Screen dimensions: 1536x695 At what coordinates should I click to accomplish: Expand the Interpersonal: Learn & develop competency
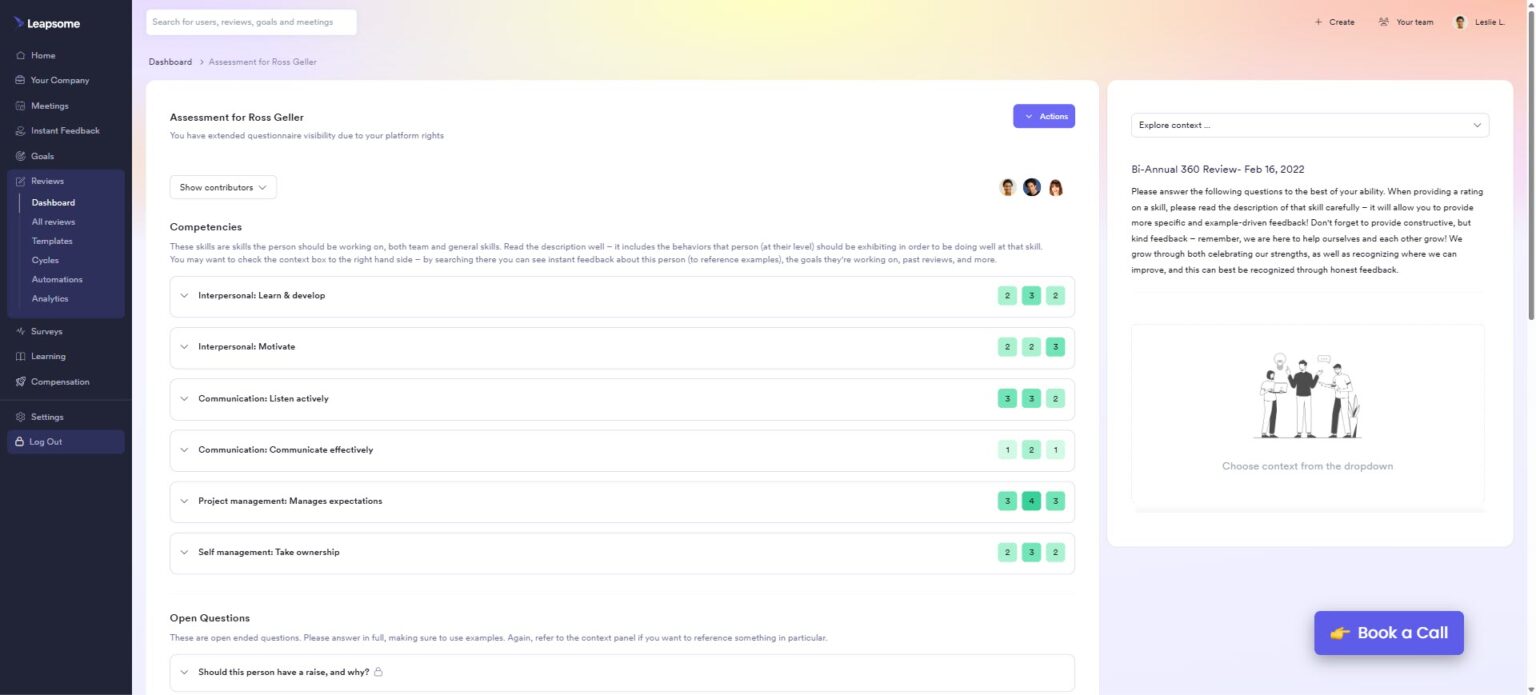184,295
